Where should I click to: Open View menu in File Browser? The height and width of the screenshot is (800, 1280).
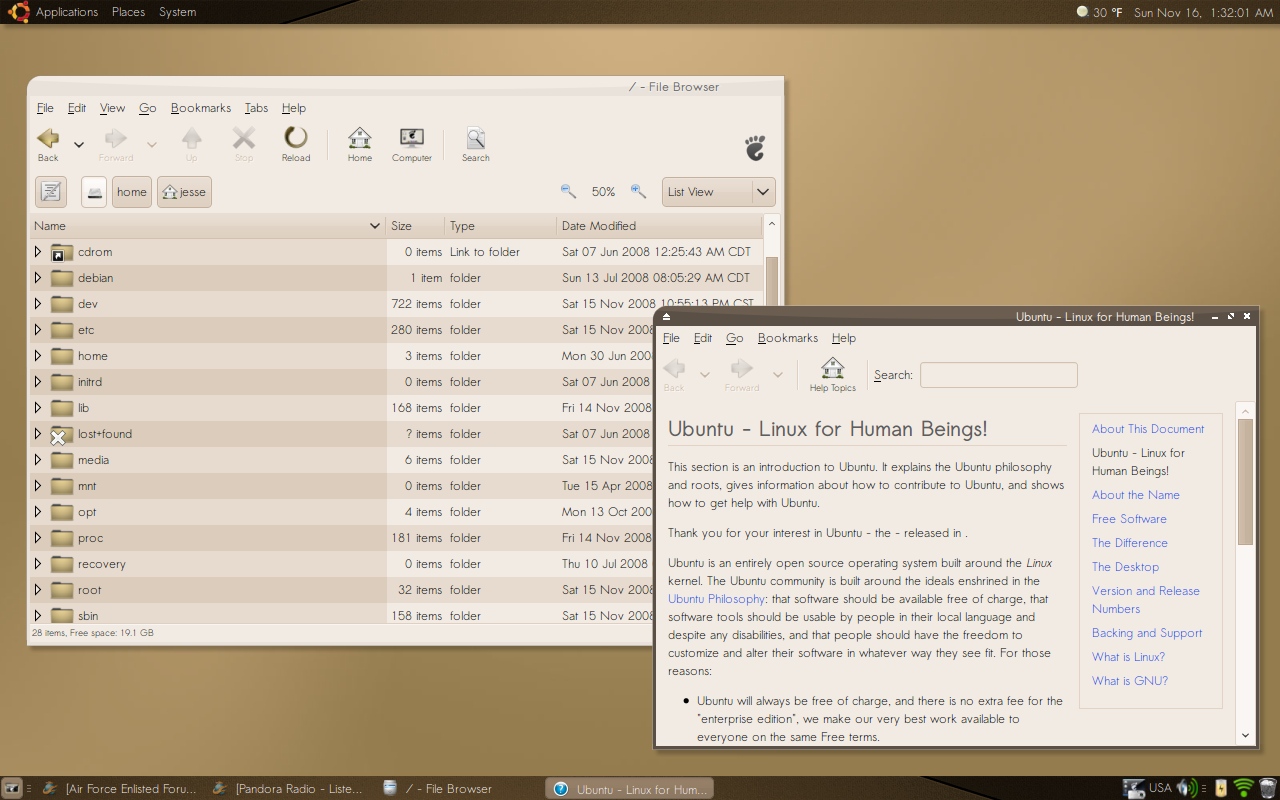tap(112, 108)
